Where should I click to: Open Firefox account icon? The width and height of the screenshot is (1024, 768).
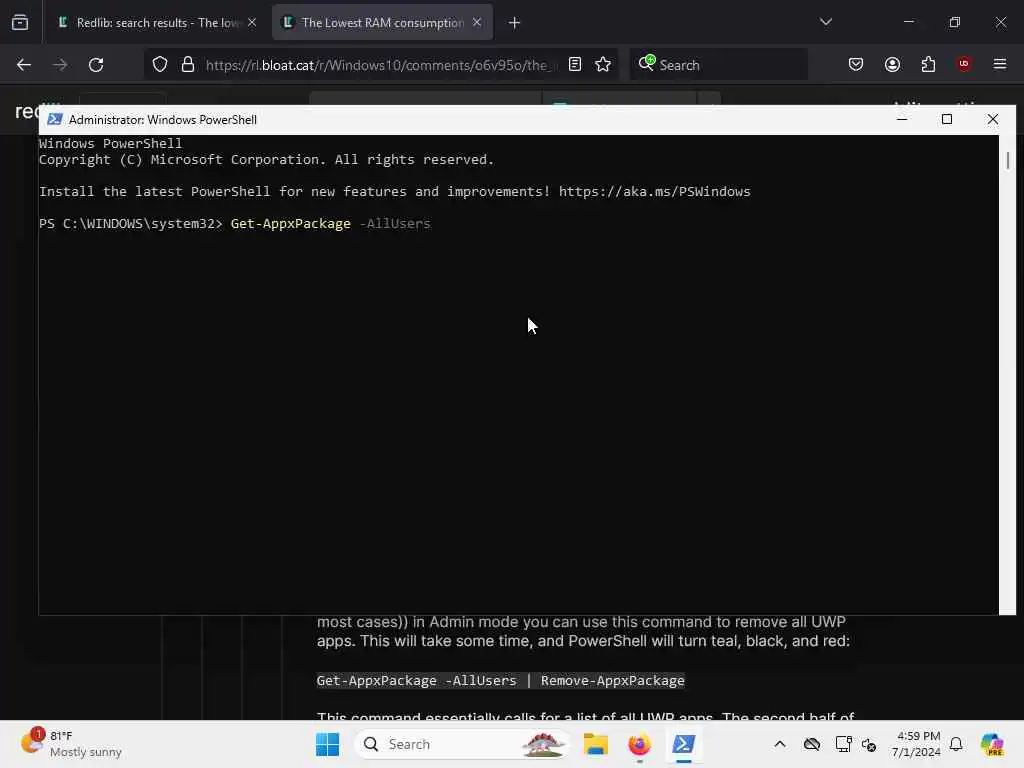point(893,65)
